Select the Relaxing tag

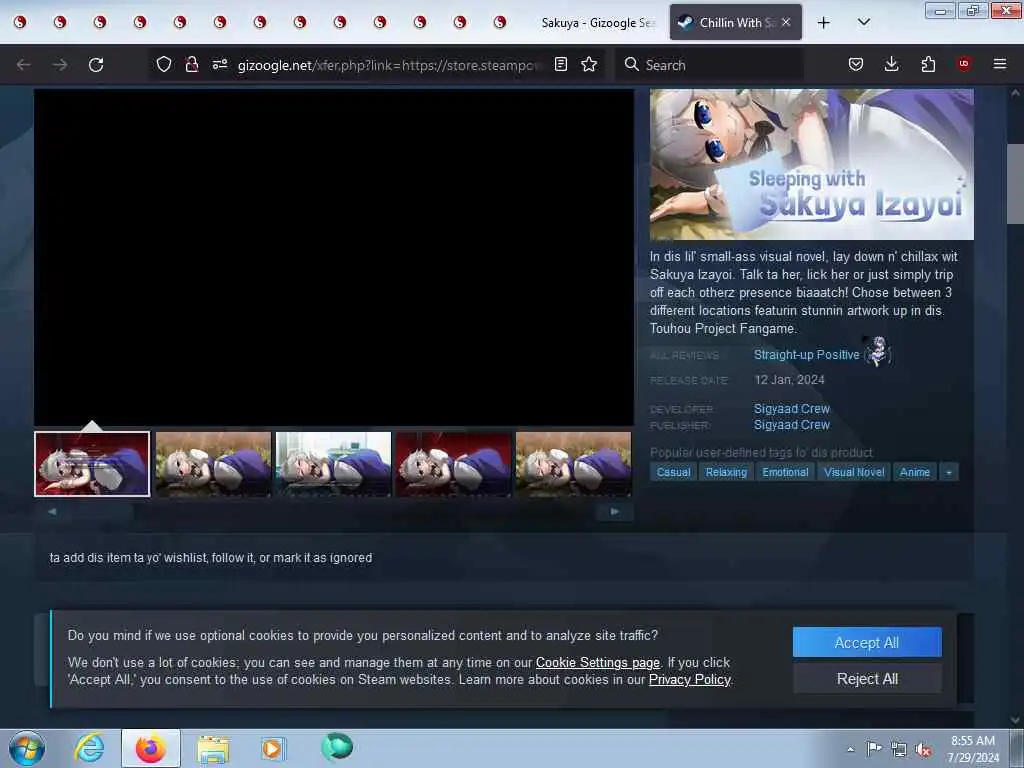click(726, 472)
